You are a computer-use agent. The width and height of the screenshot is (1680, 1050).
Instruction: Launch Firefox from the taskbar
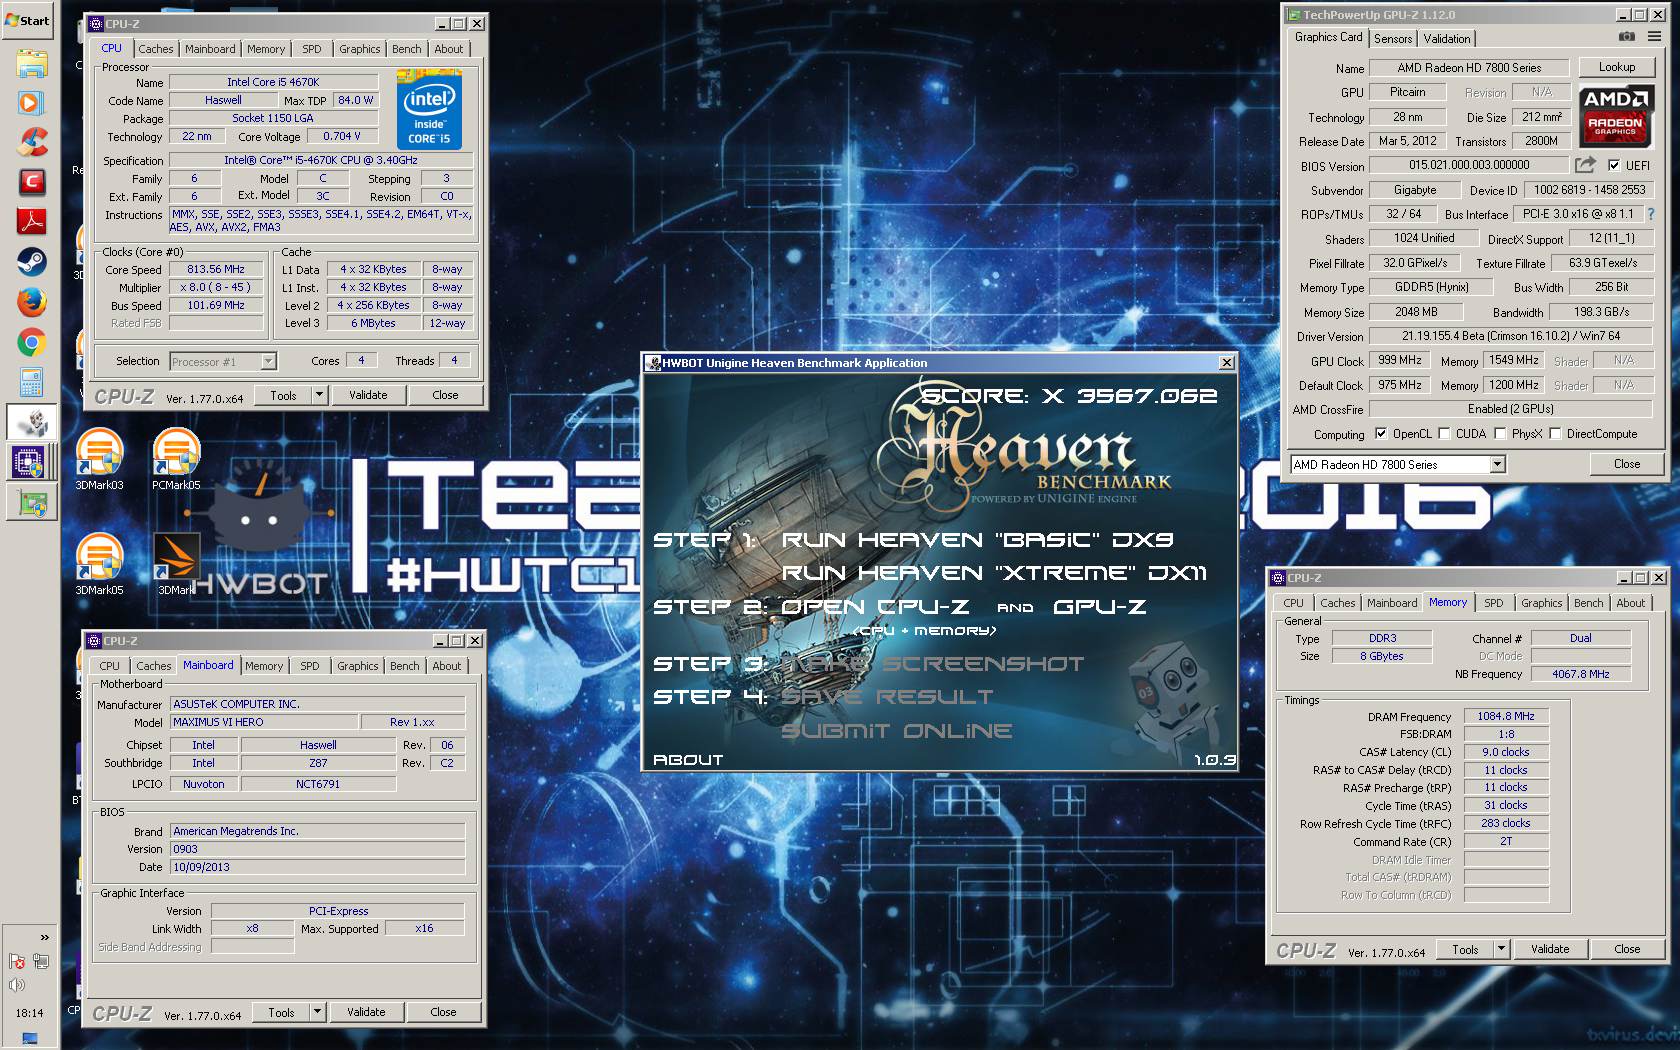tap(31, 302)
